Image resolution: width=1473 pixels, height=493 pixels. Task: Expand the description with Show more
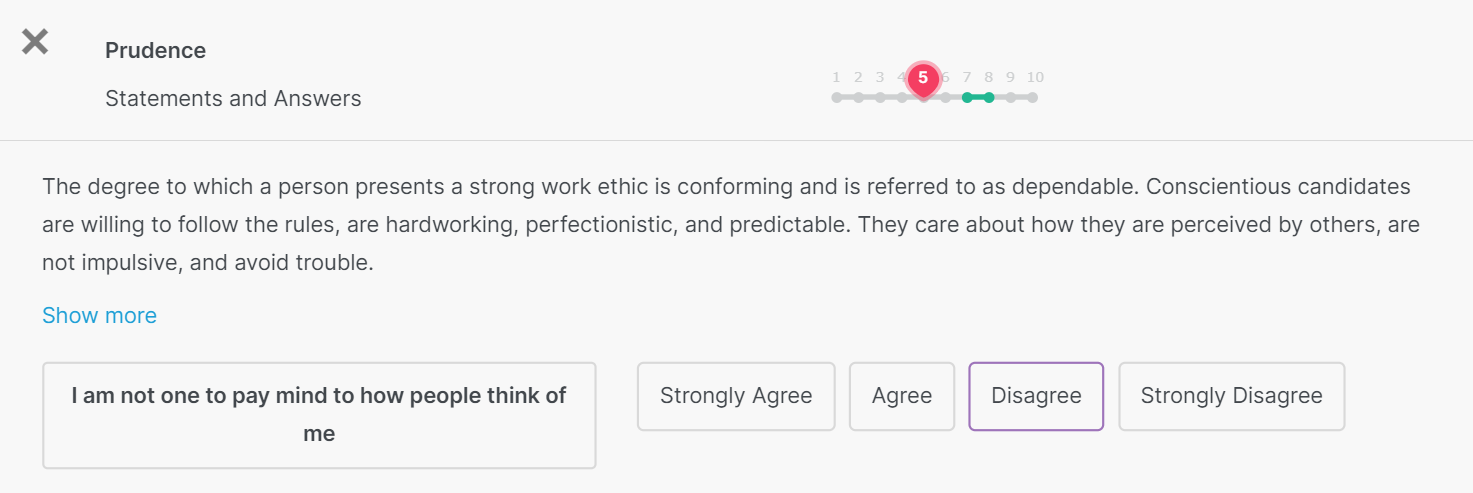pyautogui.click(x=99, y=316)
